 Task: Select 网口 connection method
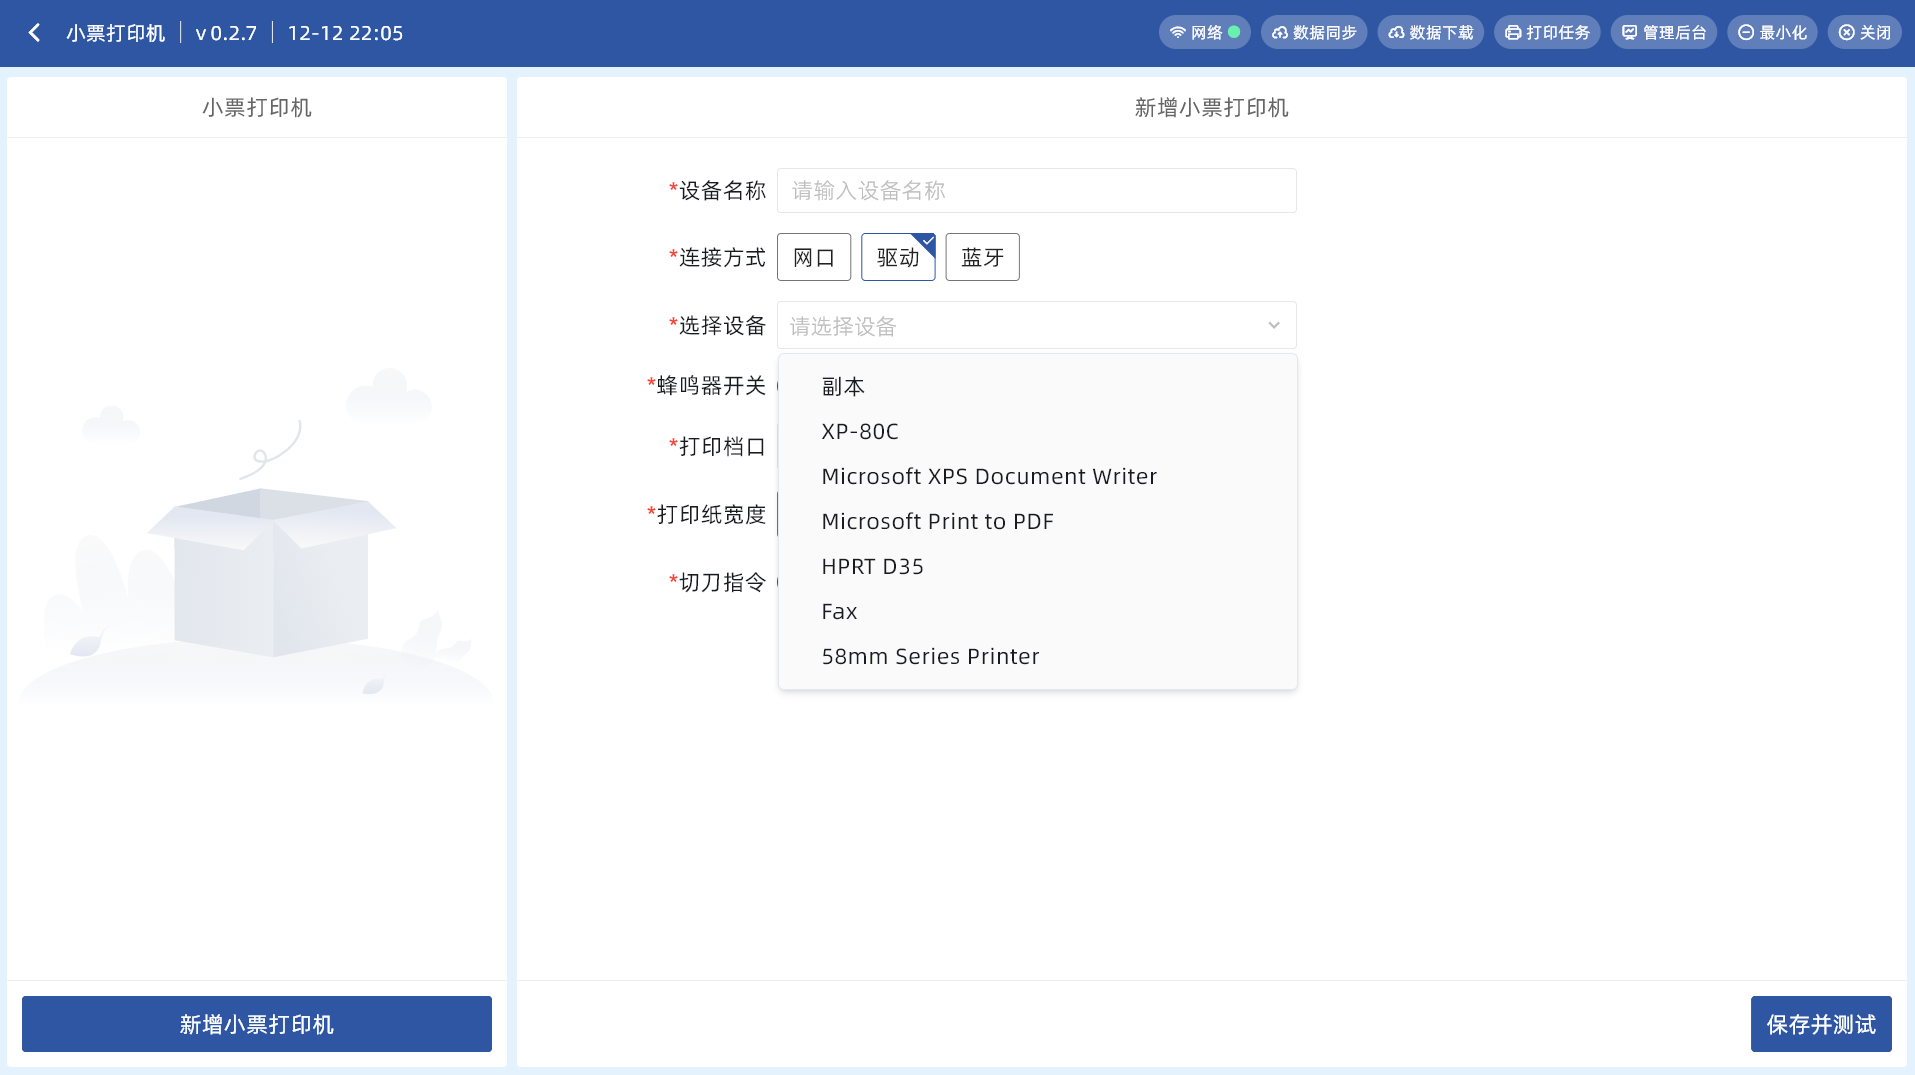(x=813, y=258)
